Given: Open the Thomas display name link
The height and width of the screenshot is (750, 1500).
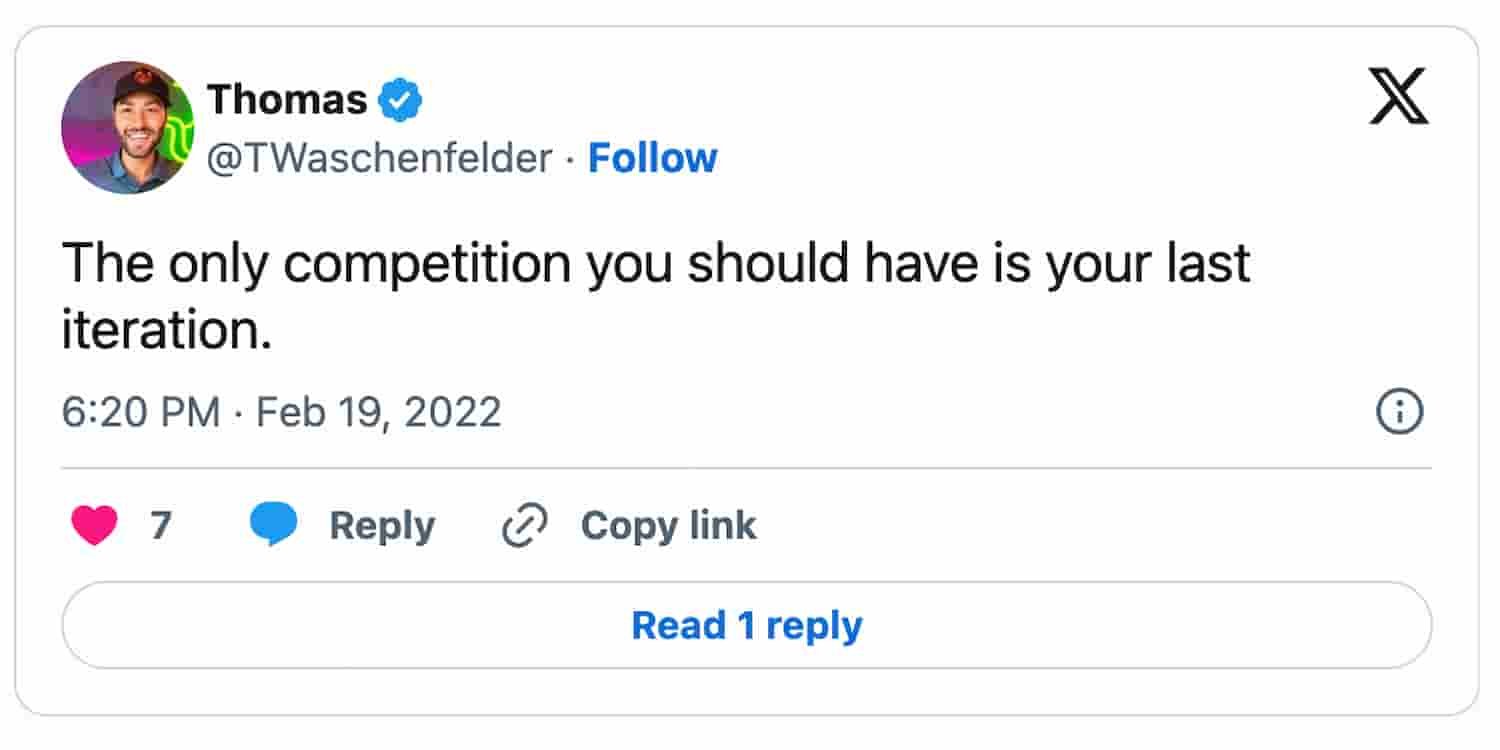Looking at the screenshot, I should pyautogui.click(x=288, y=99).
